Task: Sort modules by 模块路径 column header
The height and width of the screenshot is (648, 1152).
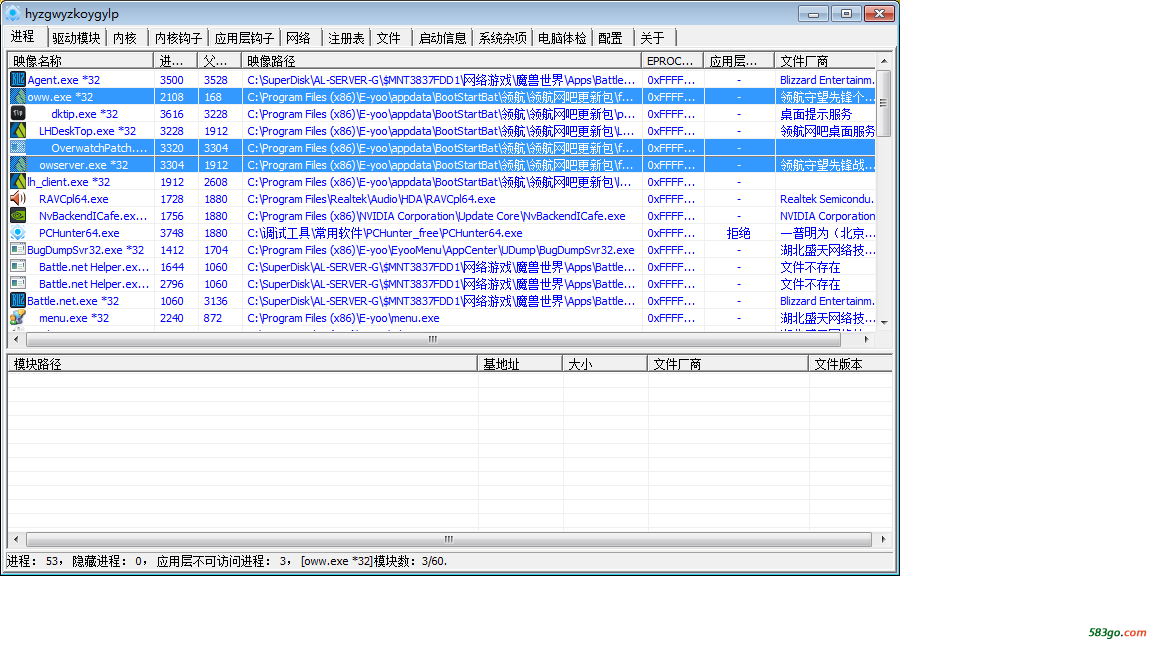Action: (242, 364)
